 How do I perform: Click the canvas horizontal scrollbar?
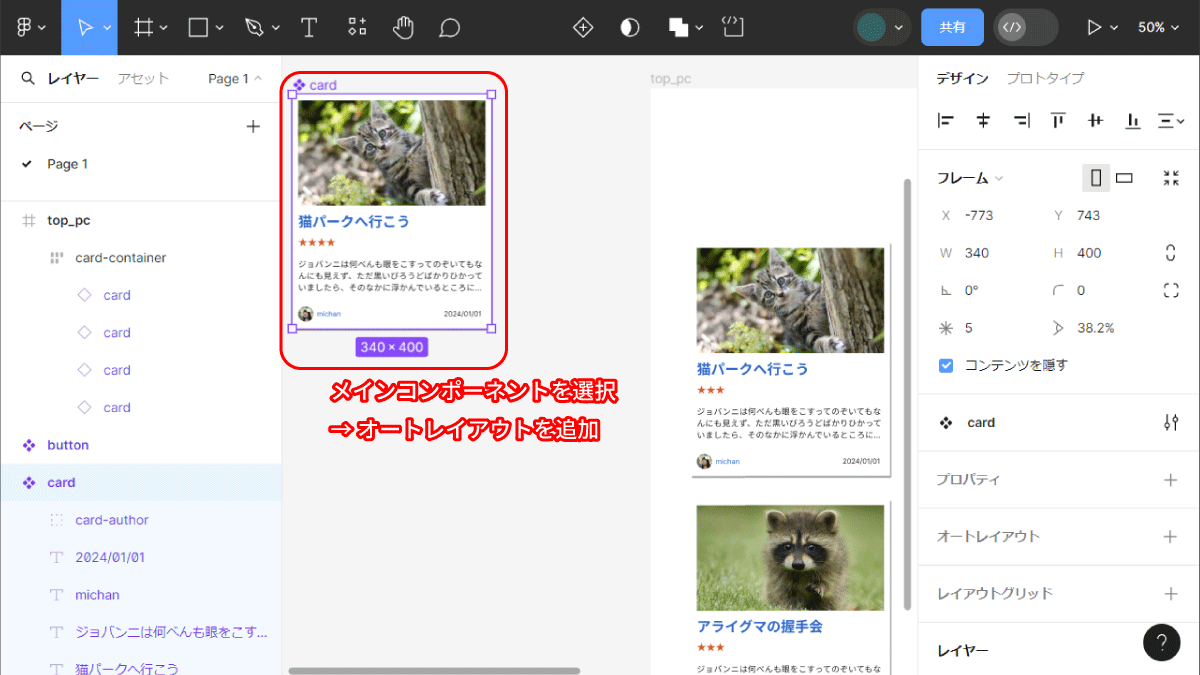pos(434,671)
